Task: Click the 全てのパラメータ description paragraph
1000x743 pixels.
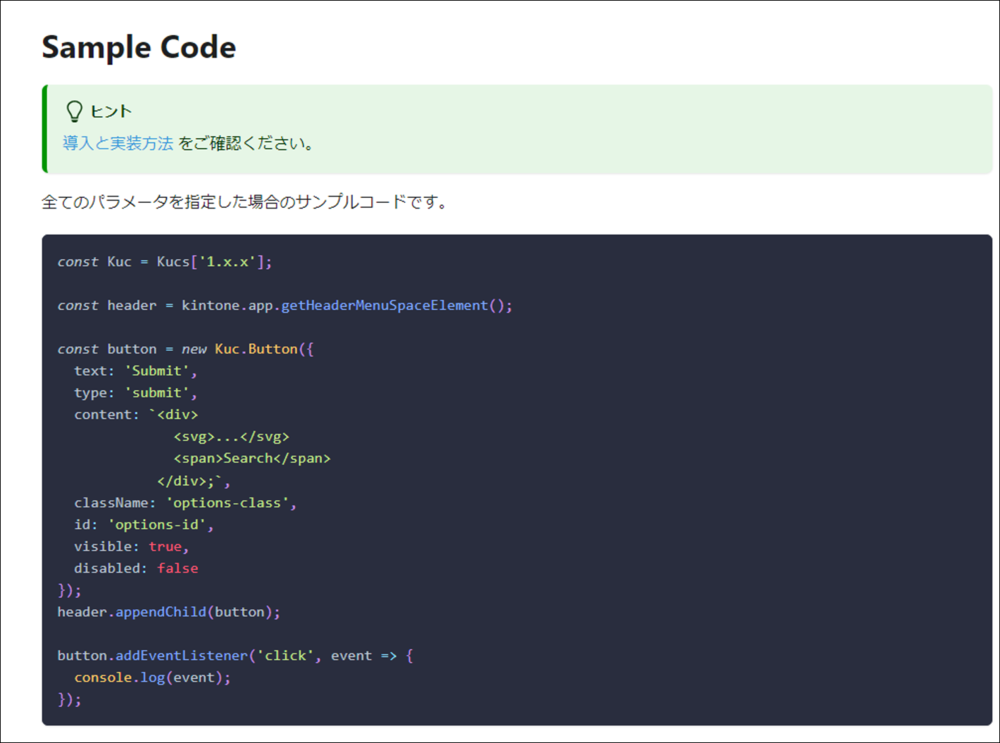Action: click(x=243, y=202)
